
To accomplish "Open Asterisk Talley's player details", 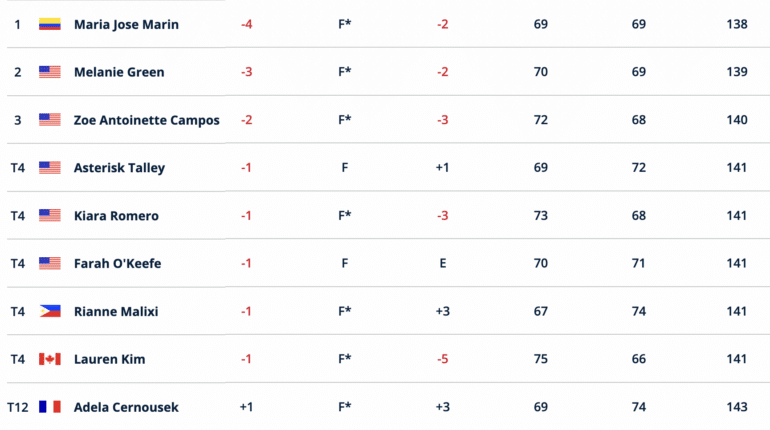I will (119, 168).
